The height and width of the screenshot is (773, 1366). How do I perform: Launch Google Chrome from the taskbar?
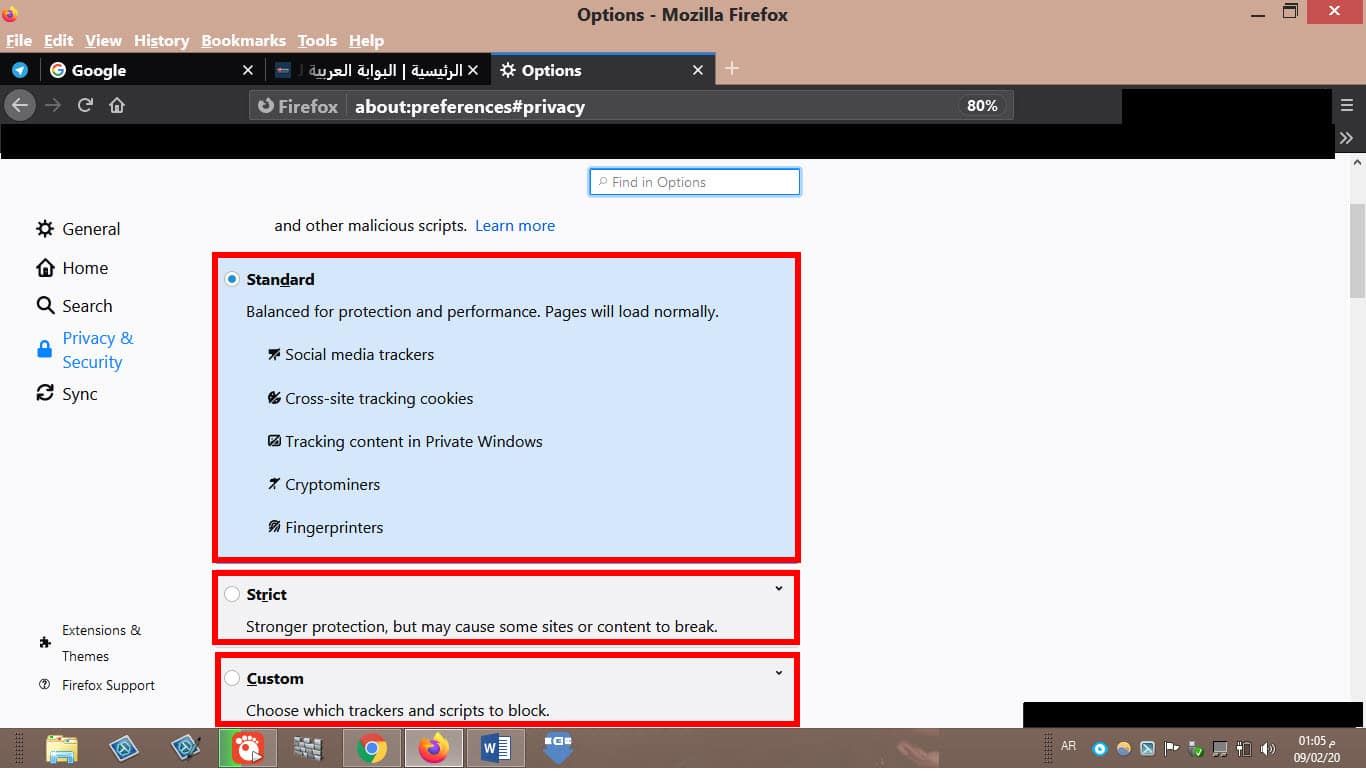[372, 749]
